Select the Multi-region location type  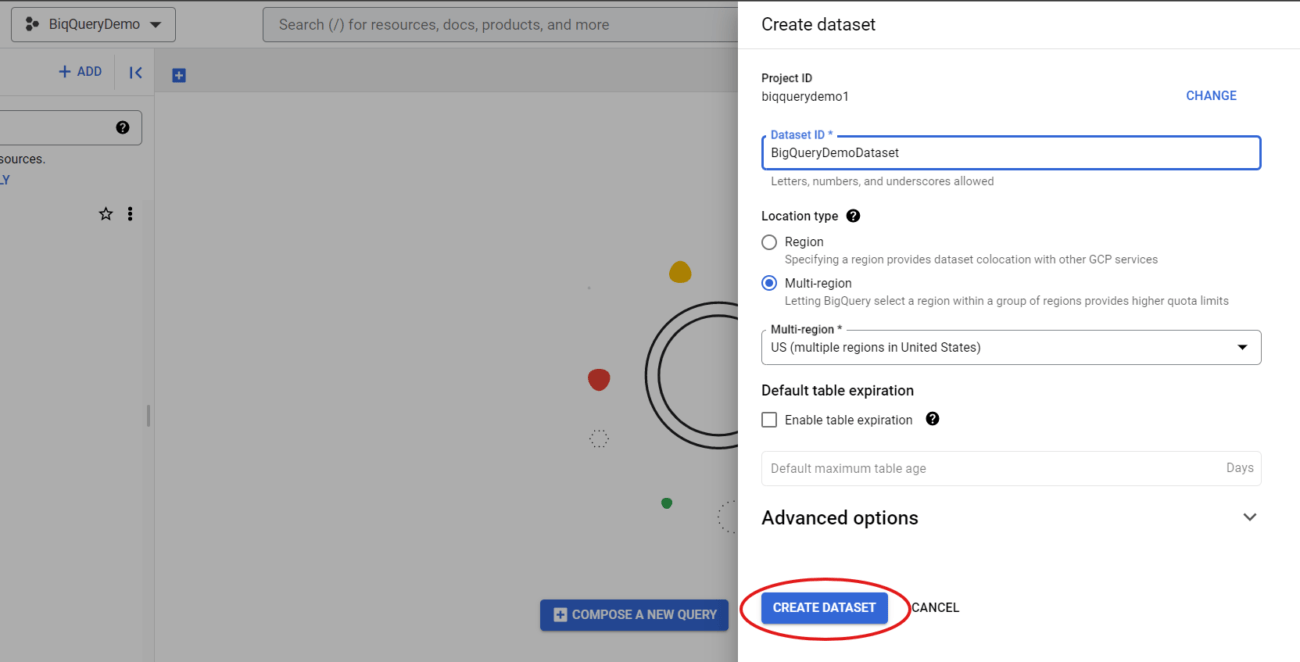[769, 283]
